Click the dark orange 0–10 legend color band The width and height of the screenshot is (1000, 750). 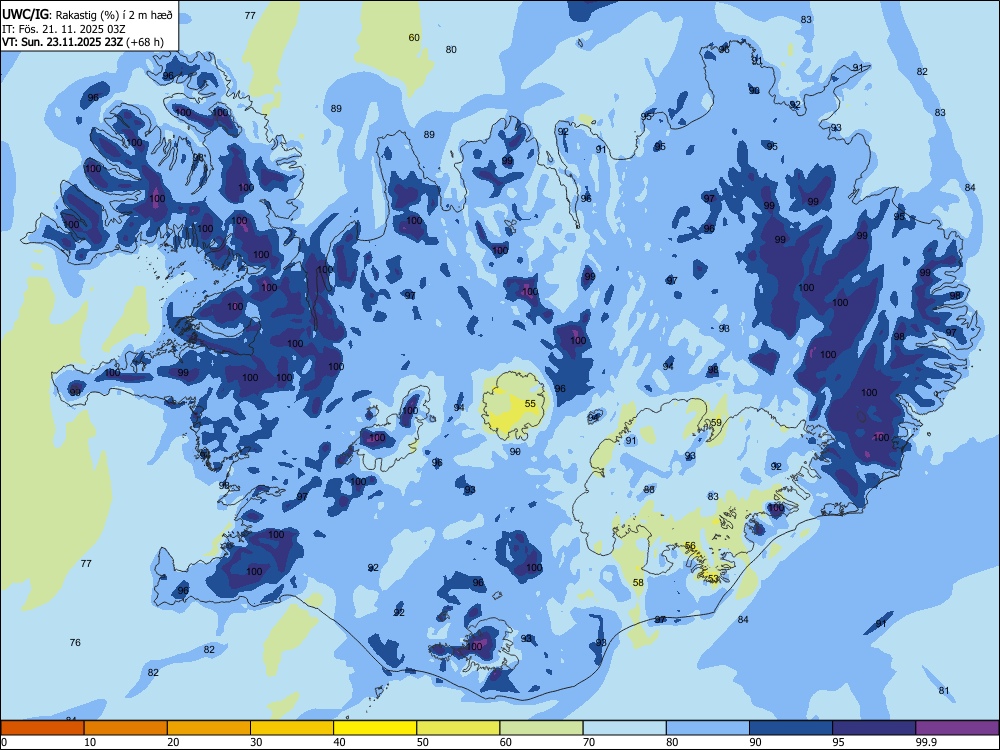(42, 728)
